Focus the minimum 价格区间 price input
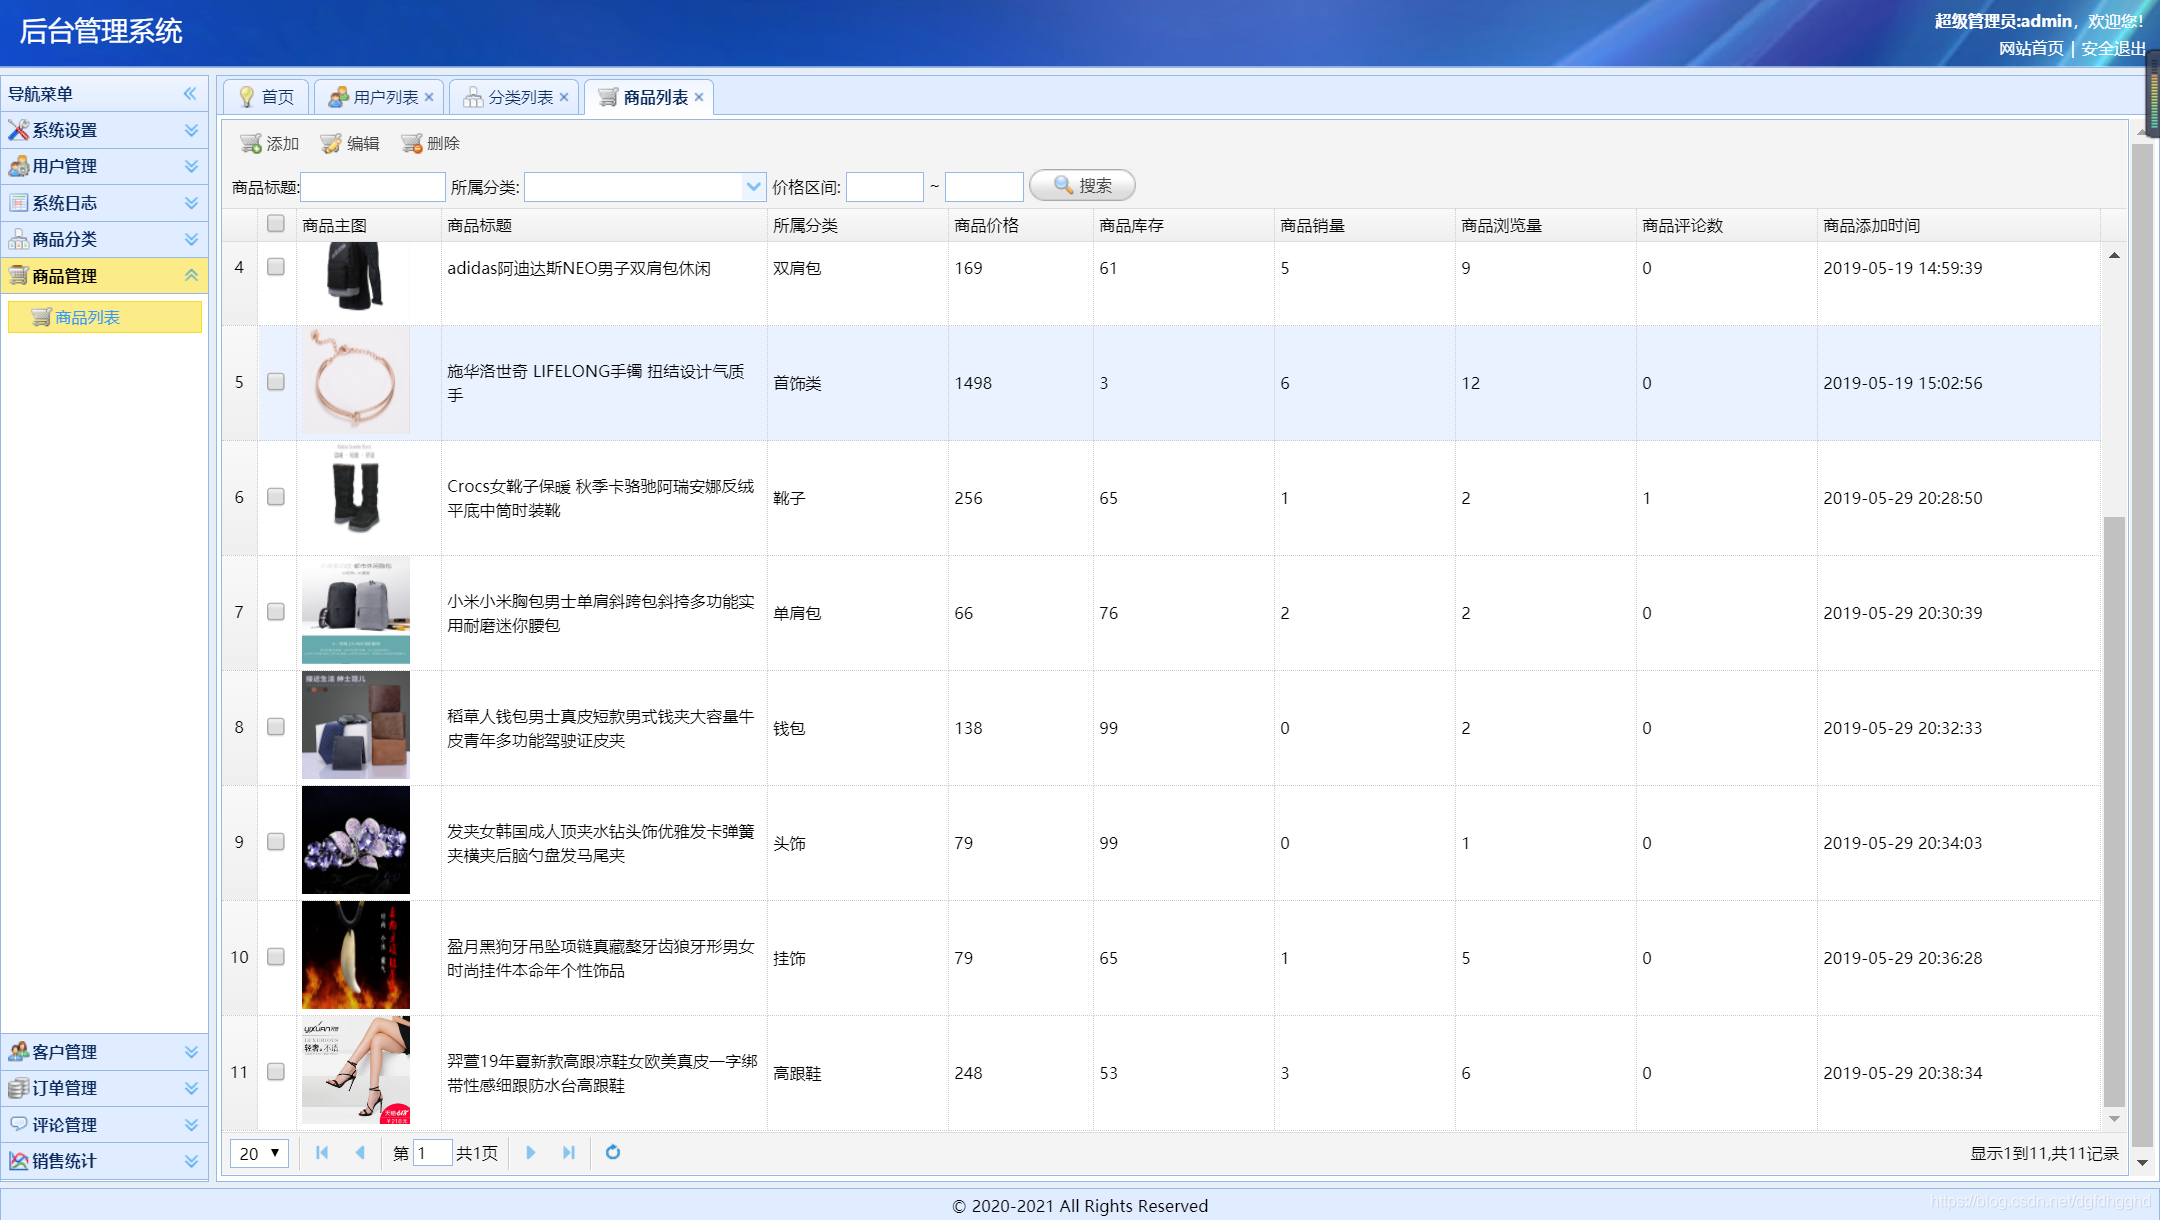This screenshot has width=2160, height=1220. point(885,187)
